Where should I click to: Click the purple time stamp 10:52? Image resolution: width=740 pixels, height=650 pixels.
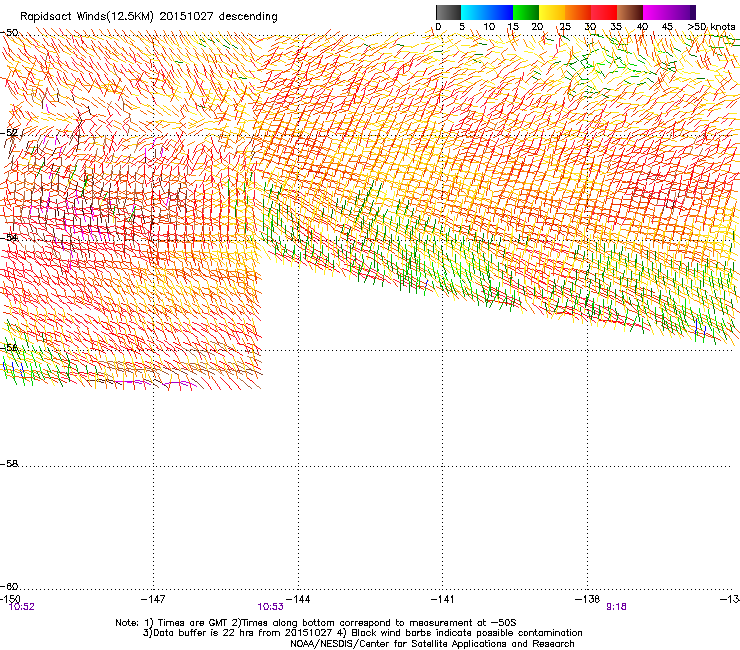click(22, 607)
